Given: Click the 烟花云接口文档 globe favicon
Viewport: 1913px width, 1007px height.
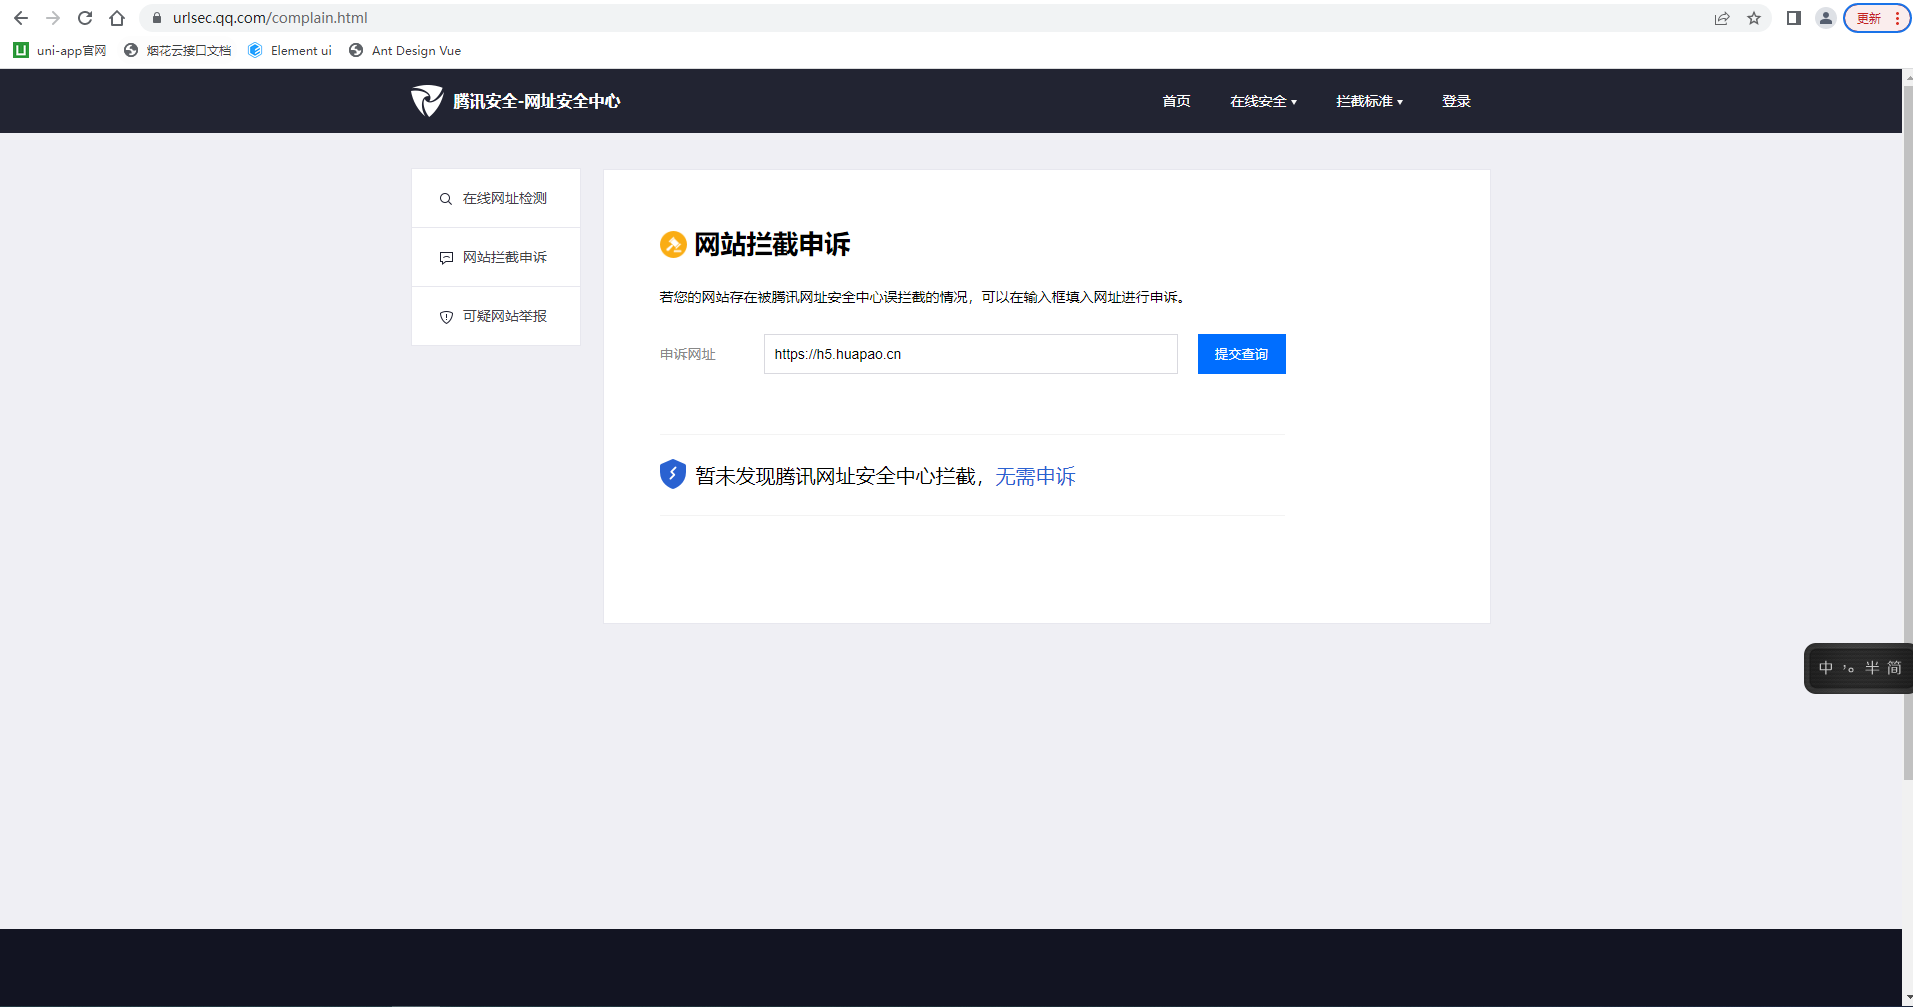Looking at the screenshot, I should point(131,50).
